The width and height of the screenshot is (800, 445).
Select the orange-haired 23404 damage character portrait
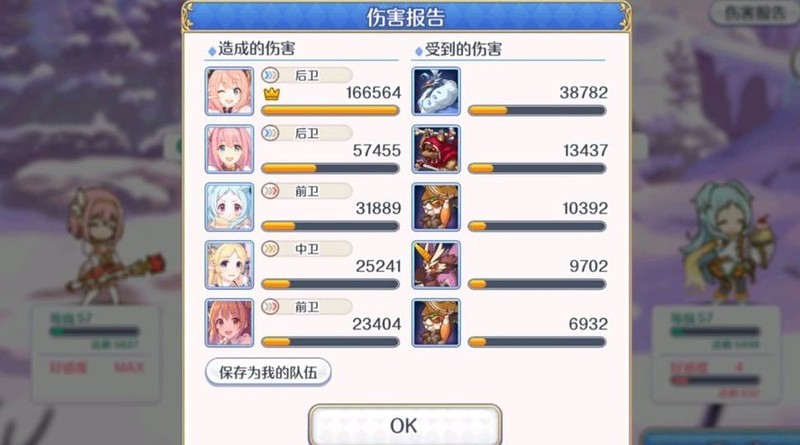(x=229, y=323)
